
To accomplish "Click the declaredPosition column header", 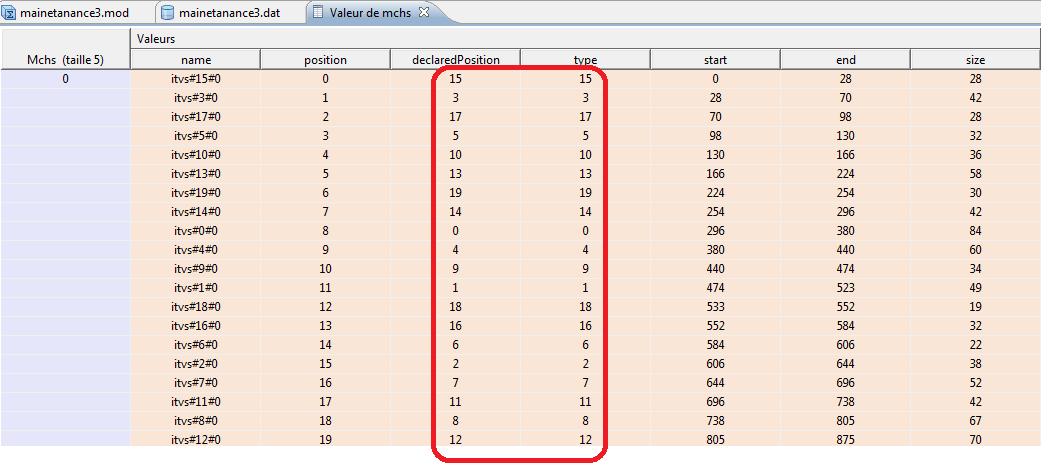I will pos(455,60).
